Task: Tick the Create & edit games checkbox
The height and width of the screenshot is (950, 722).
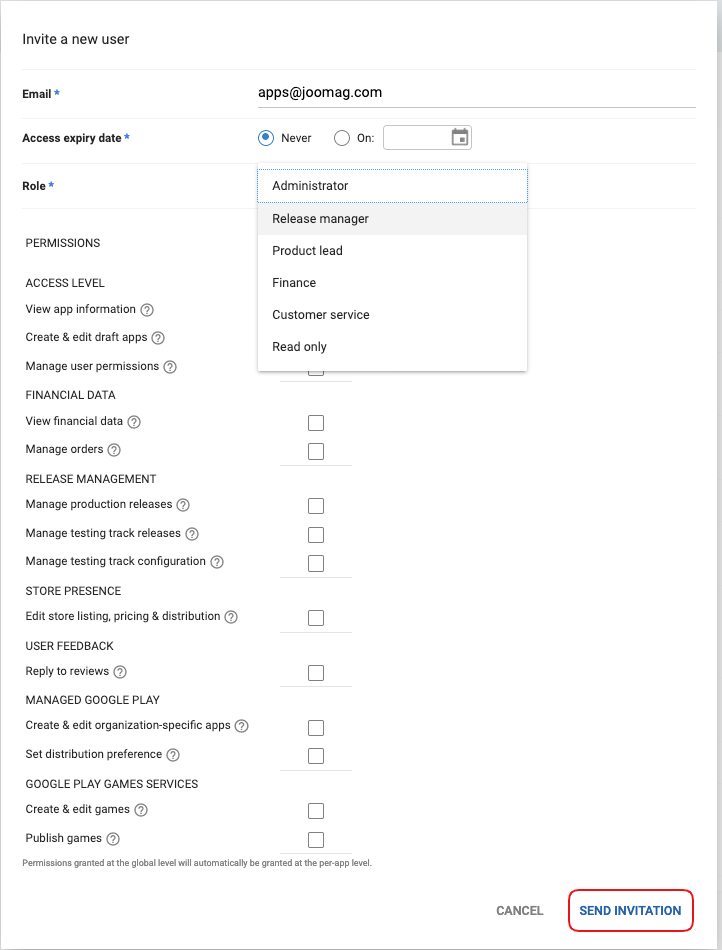Action: 316,810
